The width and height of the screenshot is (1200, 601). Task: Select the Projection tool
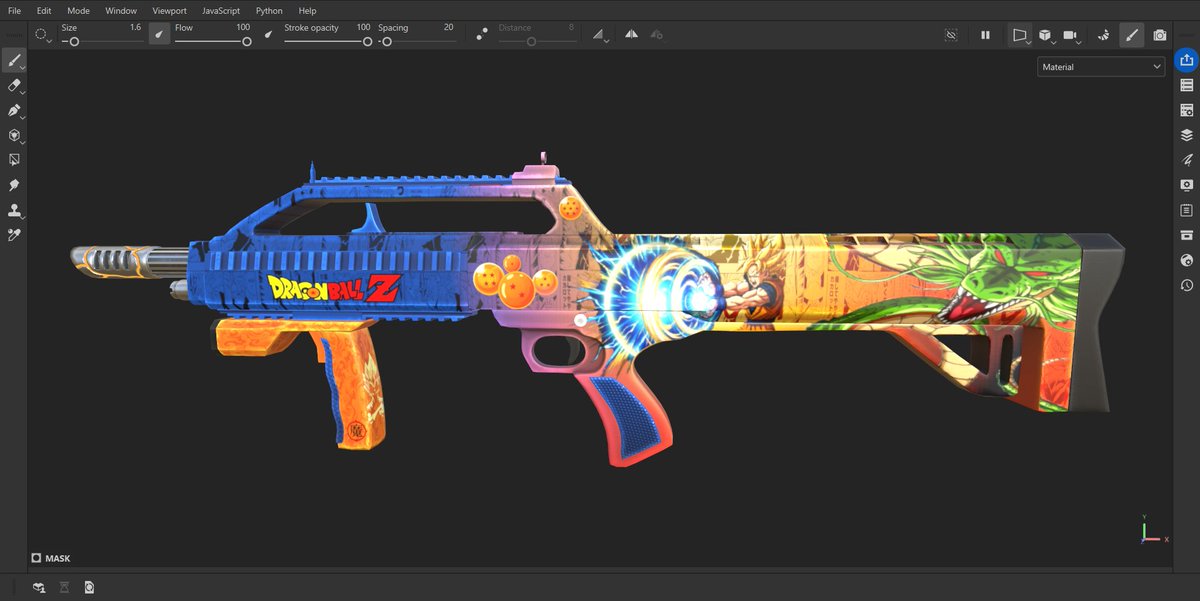(x=14, y=110)
